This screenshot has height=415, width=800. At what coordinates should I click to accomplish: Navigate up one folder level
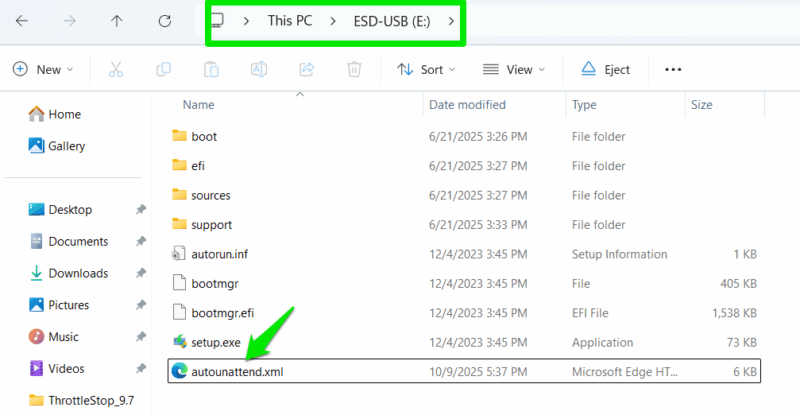(117, 21)
